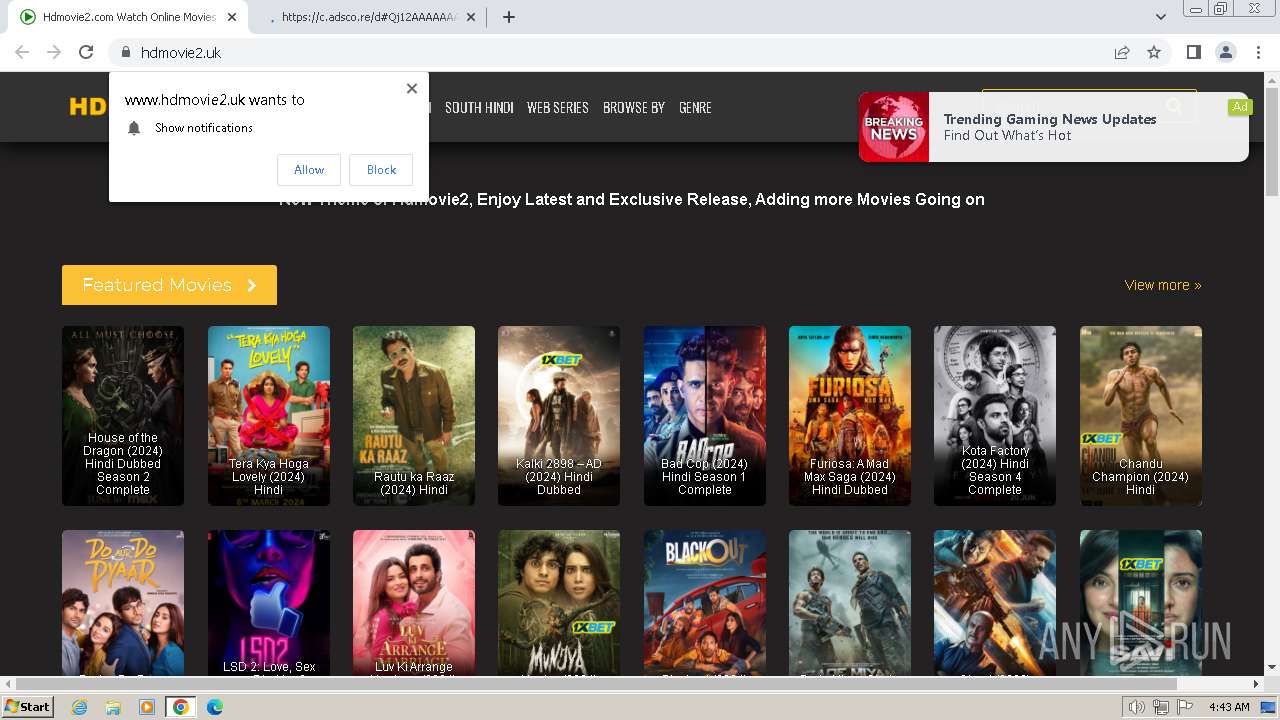Go back with the browser back arrow

coord(22,52)
